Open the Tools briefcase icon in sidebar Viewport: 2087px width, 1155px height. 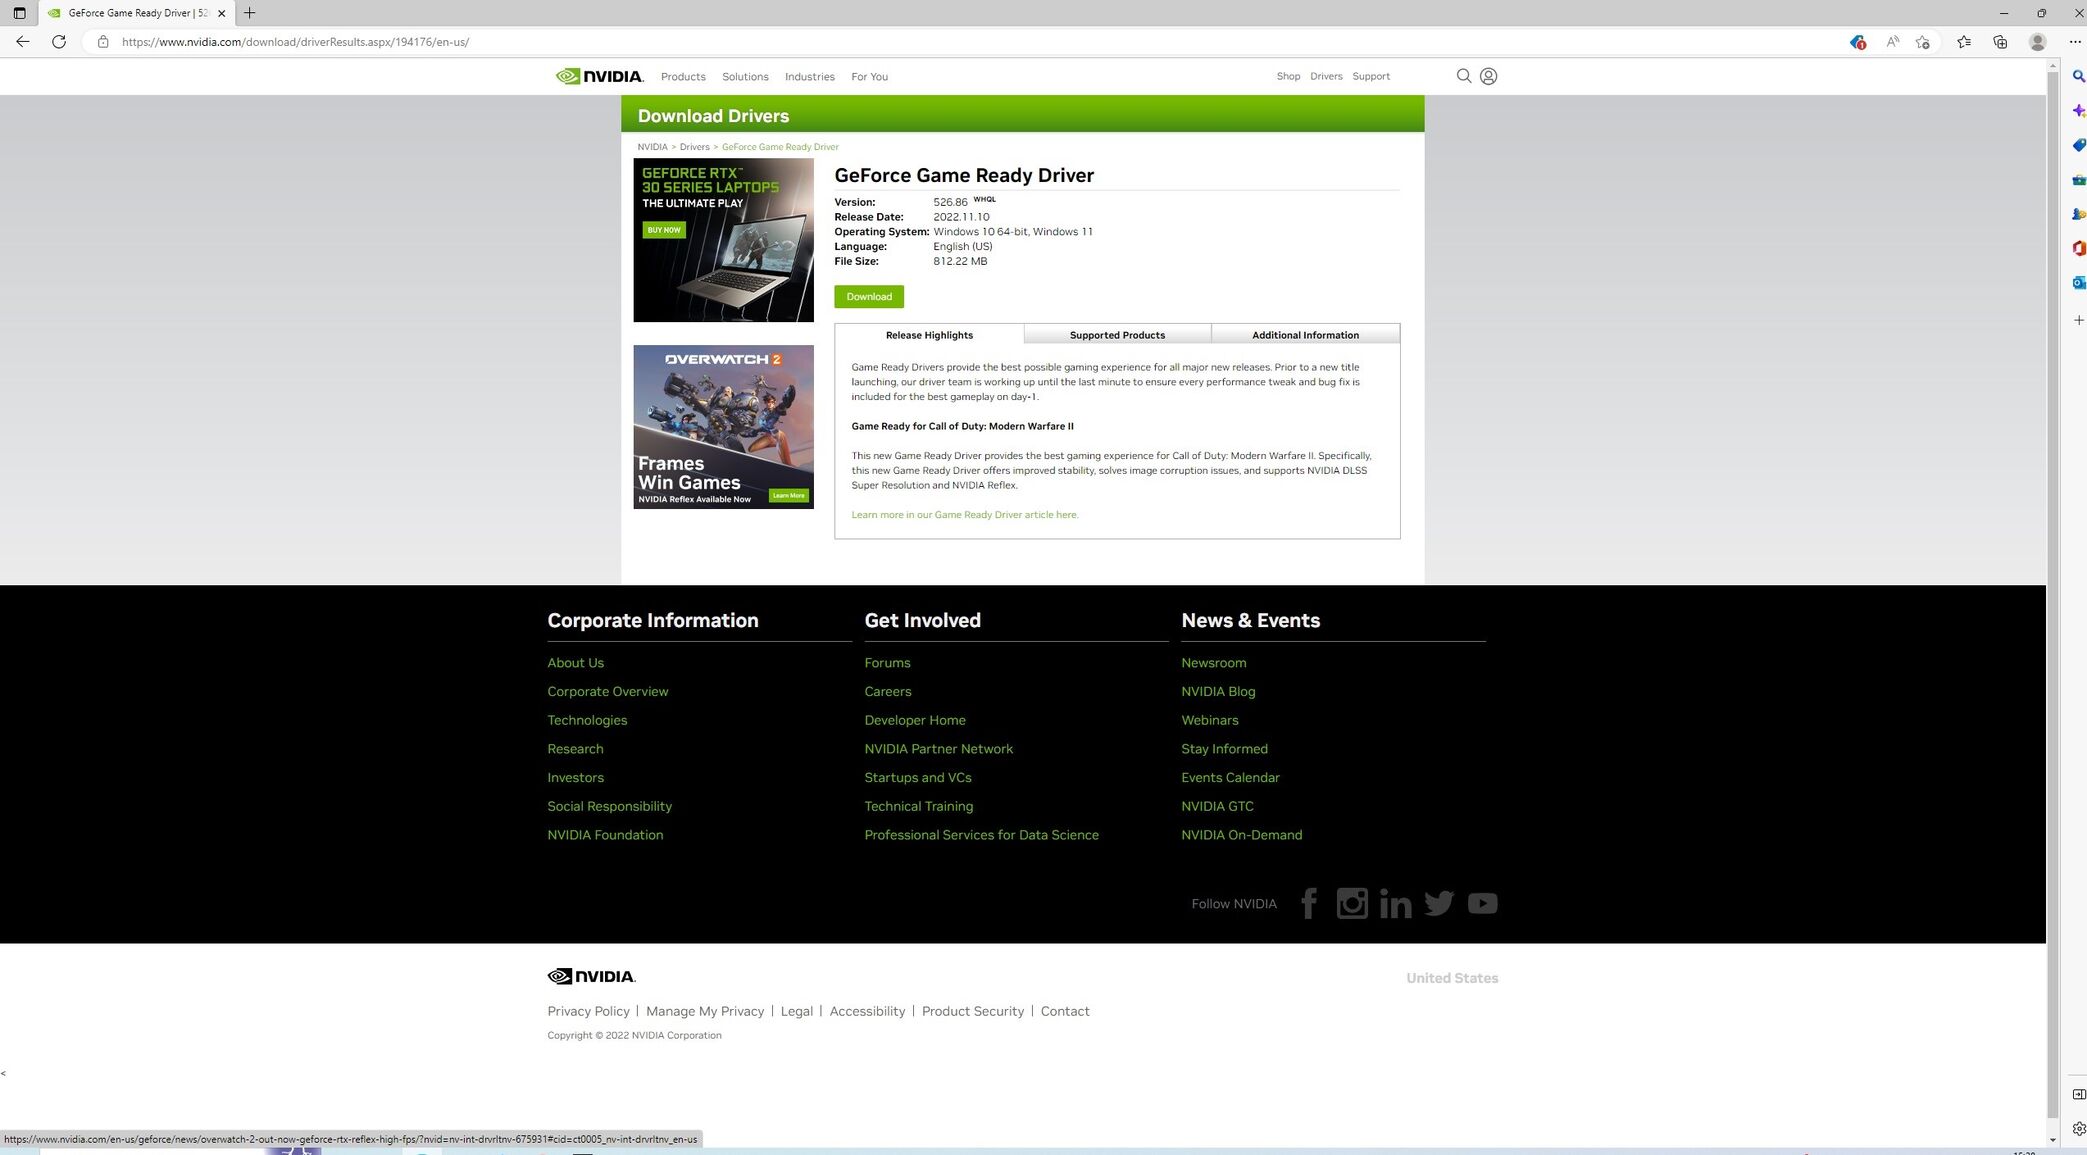point(2078,180)
